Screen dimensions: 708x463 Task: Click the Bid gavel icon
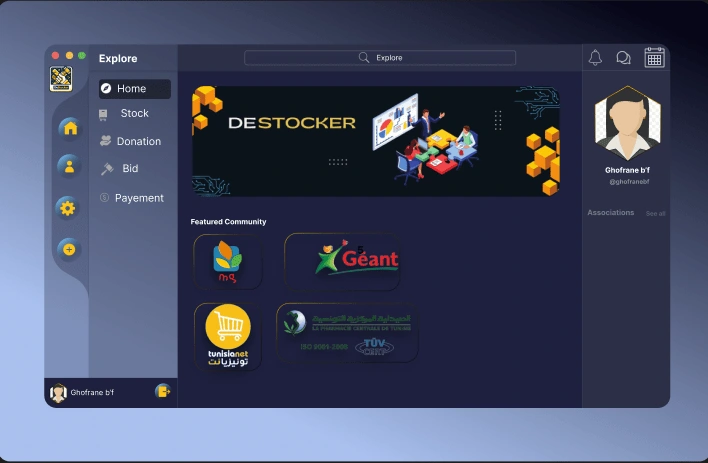click(x=107, y=169)
